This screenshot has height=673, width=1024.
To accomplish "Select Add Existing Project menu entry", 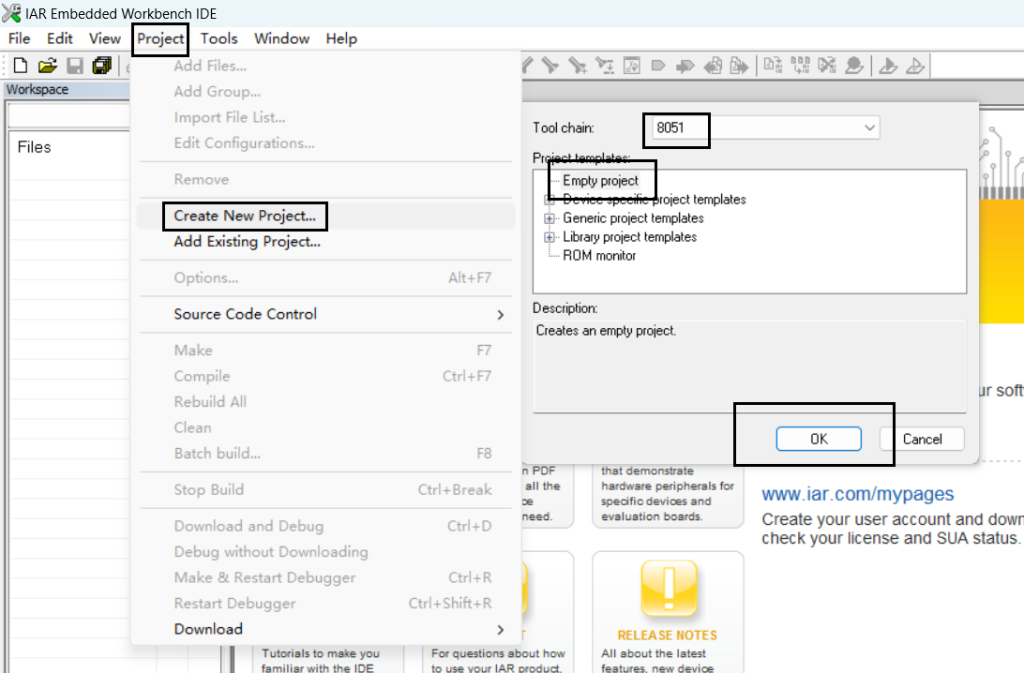I will point(247,242).
